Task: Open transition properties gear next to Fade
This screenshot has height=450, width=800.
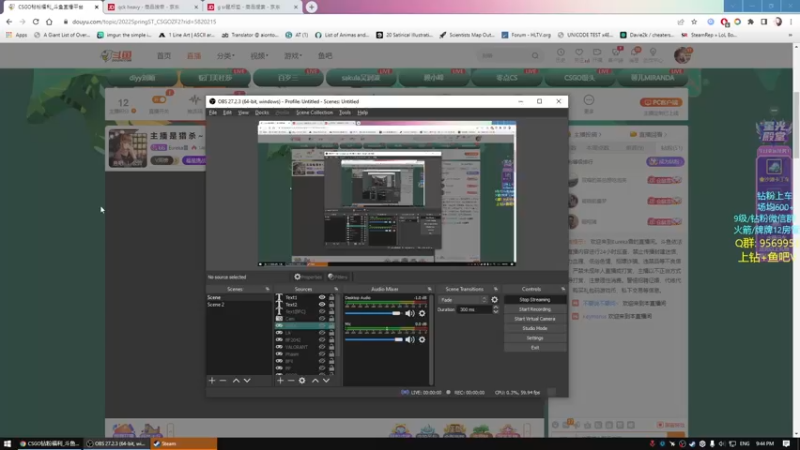Action: coord(494,300)
